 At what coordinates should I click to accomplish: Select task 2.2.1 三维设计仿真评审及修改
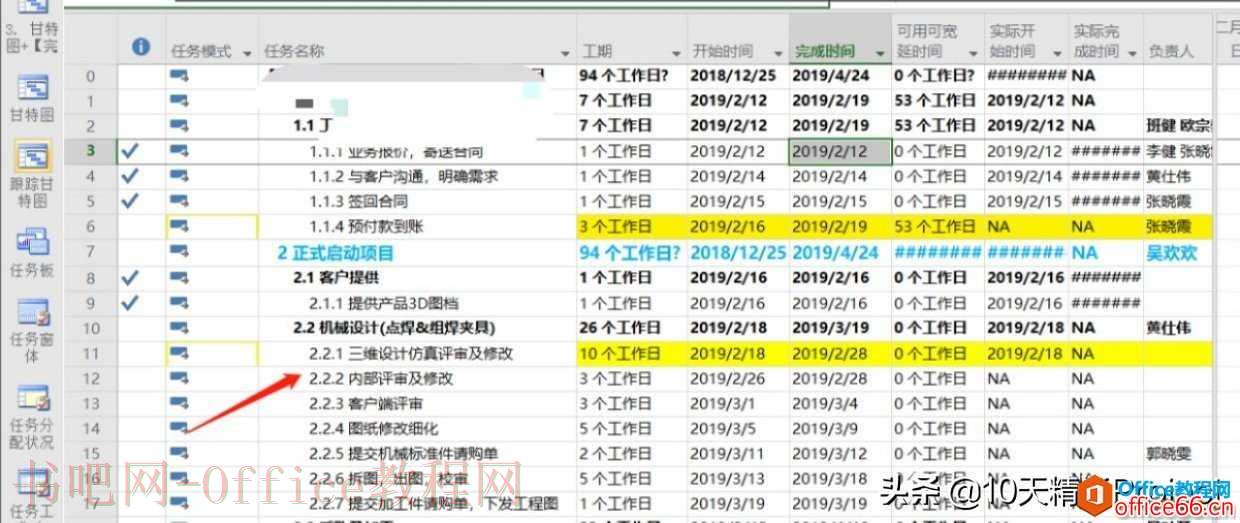coord(411,353)
